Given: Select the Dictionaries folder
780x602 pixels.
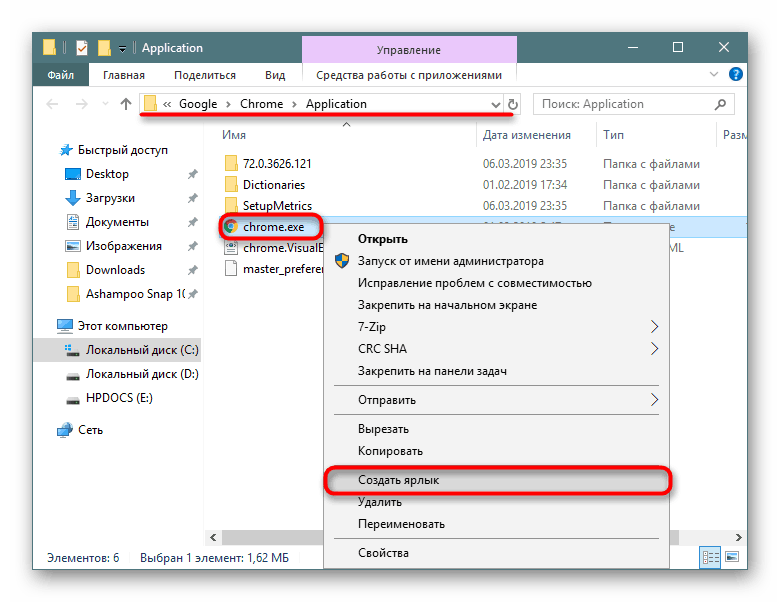Looking at the screenshot, I should pyautogui.click(x=274, y=185).
